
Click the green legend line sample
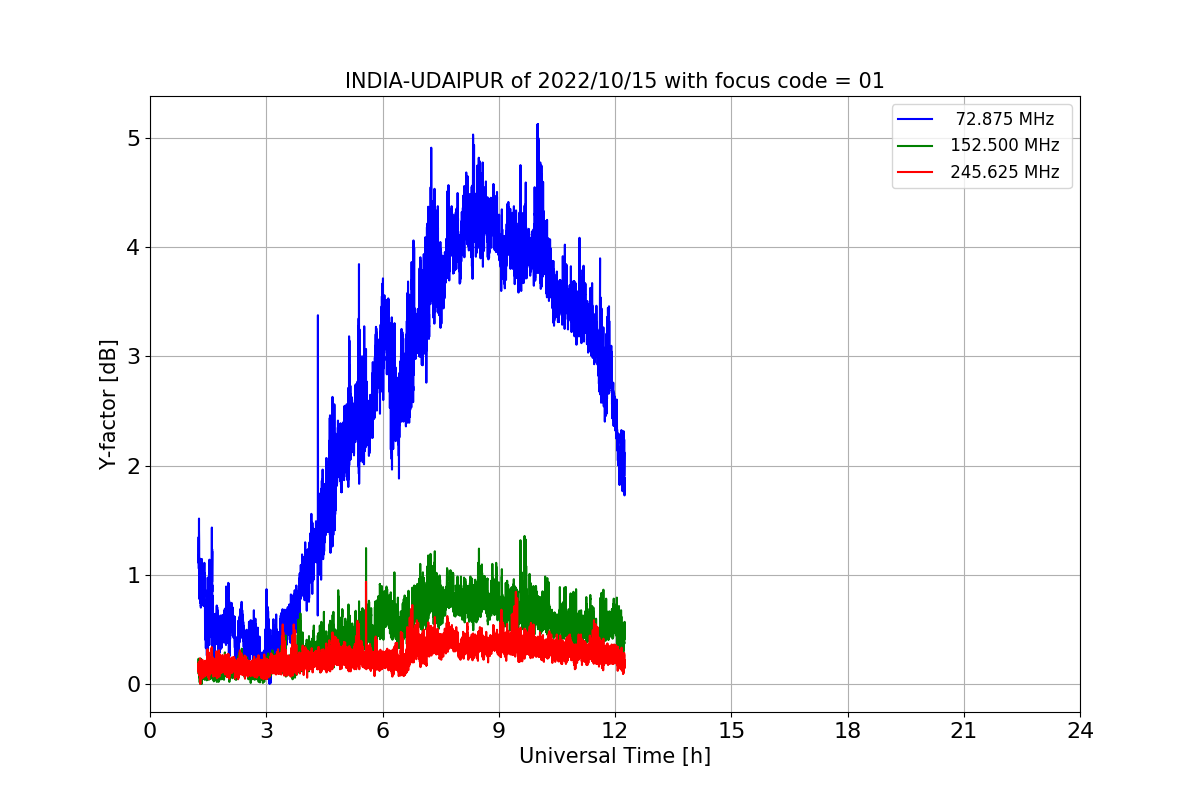point(915,146)
